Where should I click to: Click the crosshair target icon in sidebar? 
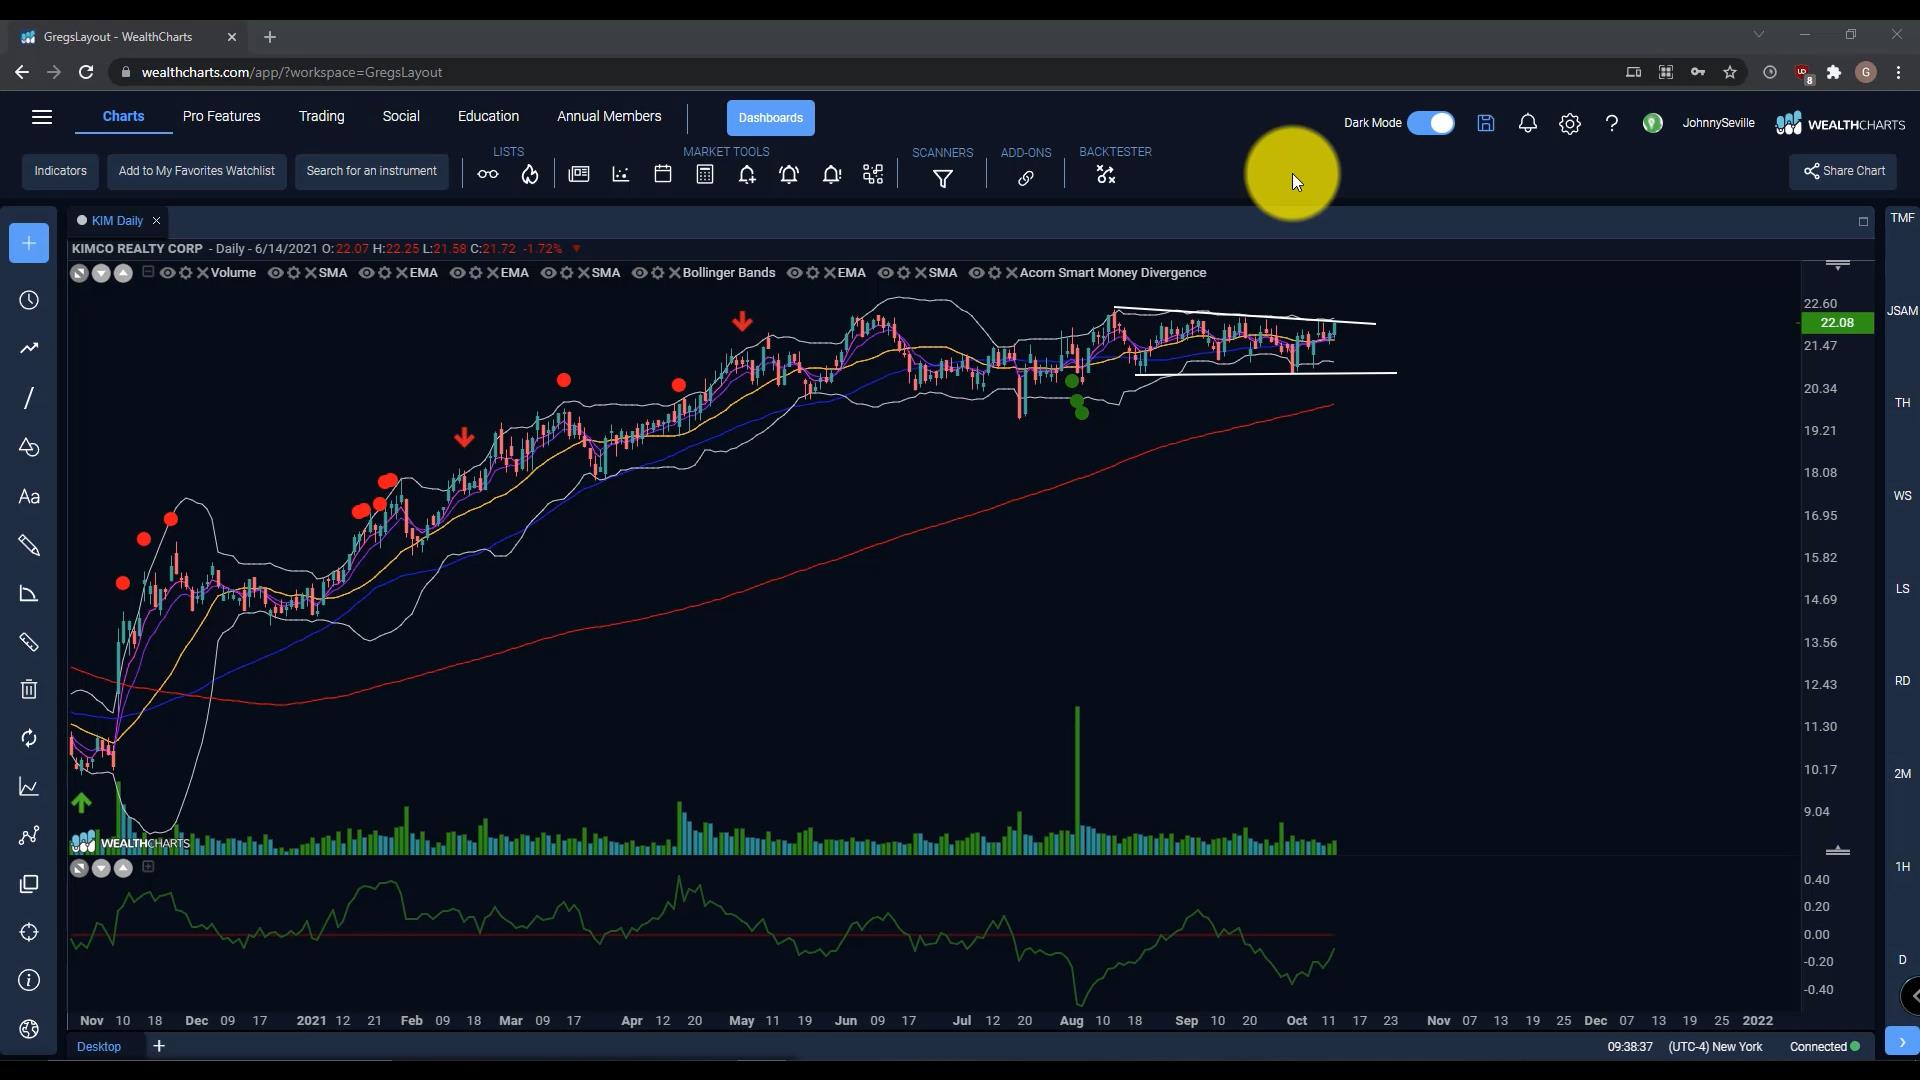click(x=29, y=932)
